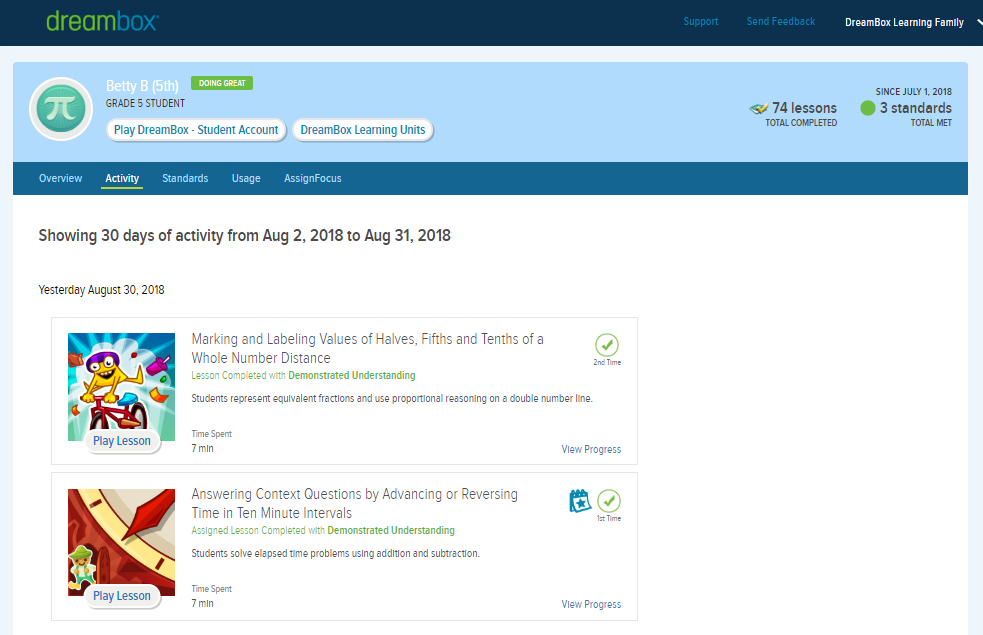The width and height of the screenshot is (983, 635).
Task: Click the Send Feedback link
Action: coord(780,22)
